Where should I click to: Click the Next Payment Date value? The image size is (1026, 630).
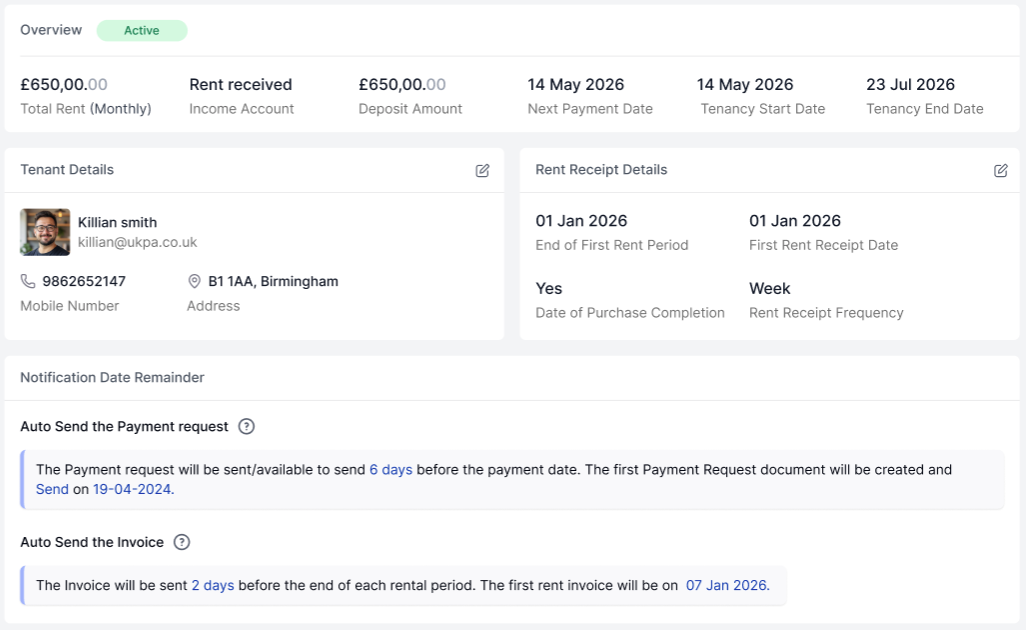576,85
